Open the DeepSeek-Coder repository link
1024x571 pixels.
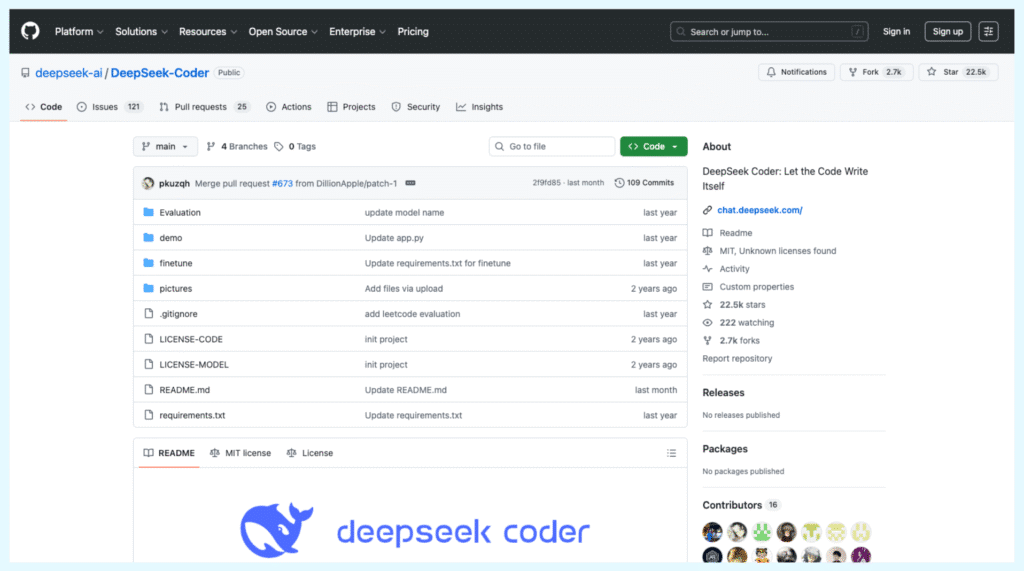pyautogui.click(x=159, y=73)
